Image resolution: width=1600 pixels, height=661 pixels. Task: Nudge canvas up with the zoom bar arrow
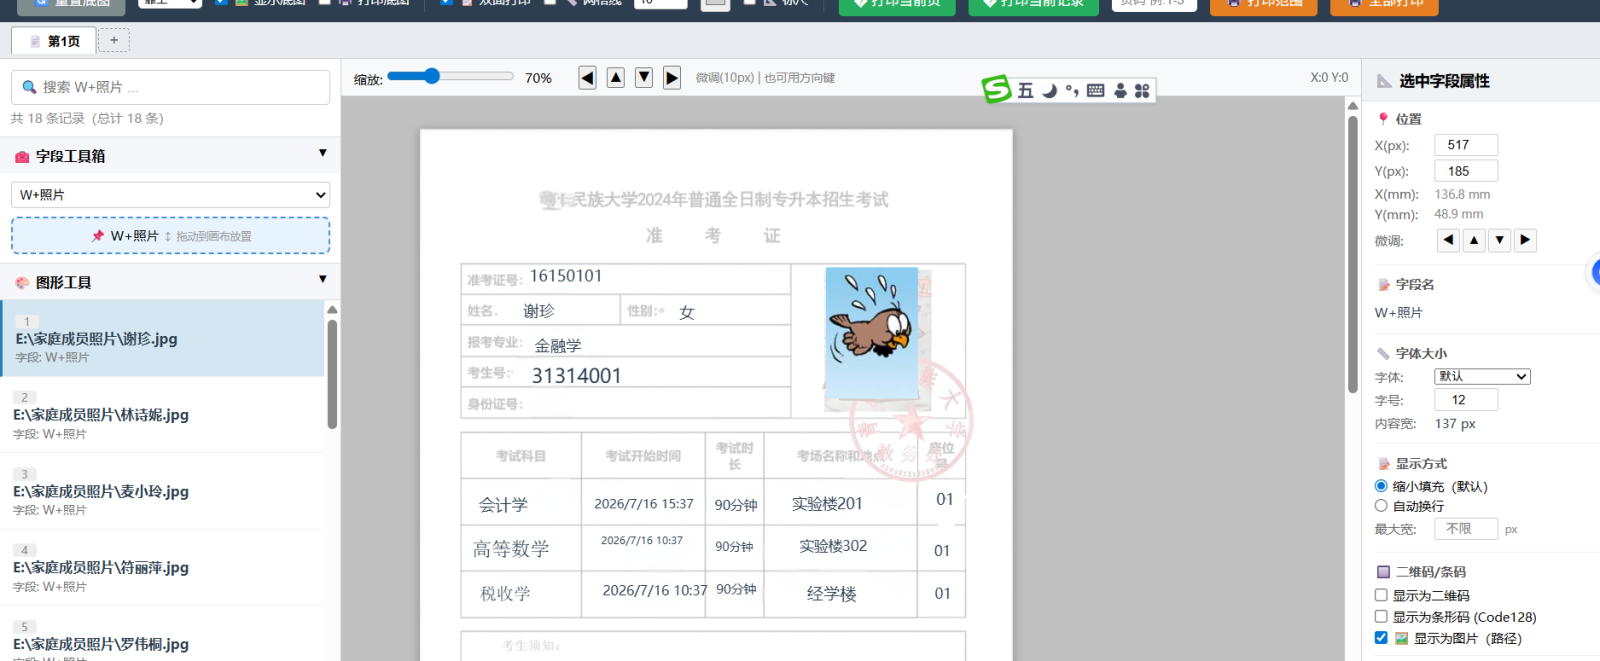(x=616, y=77)
